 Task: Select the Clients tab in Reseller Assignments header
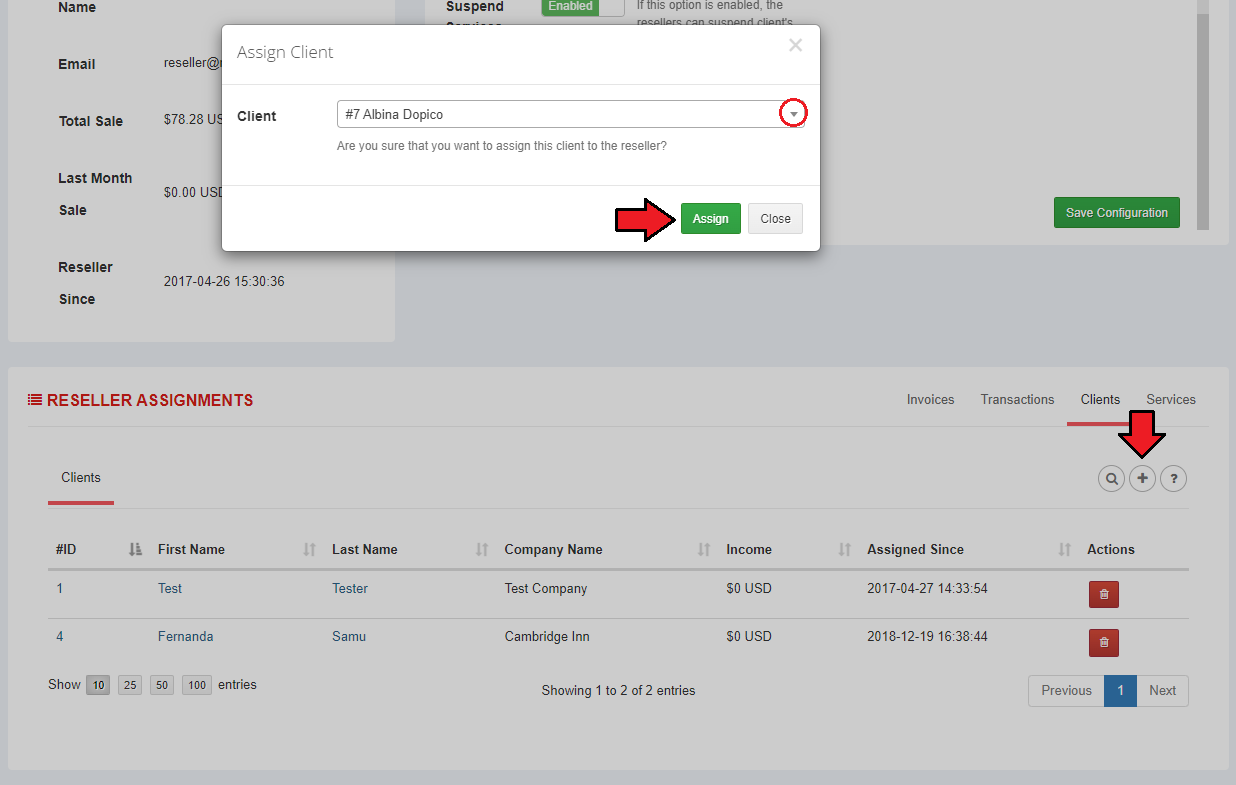coord(1100,399)
